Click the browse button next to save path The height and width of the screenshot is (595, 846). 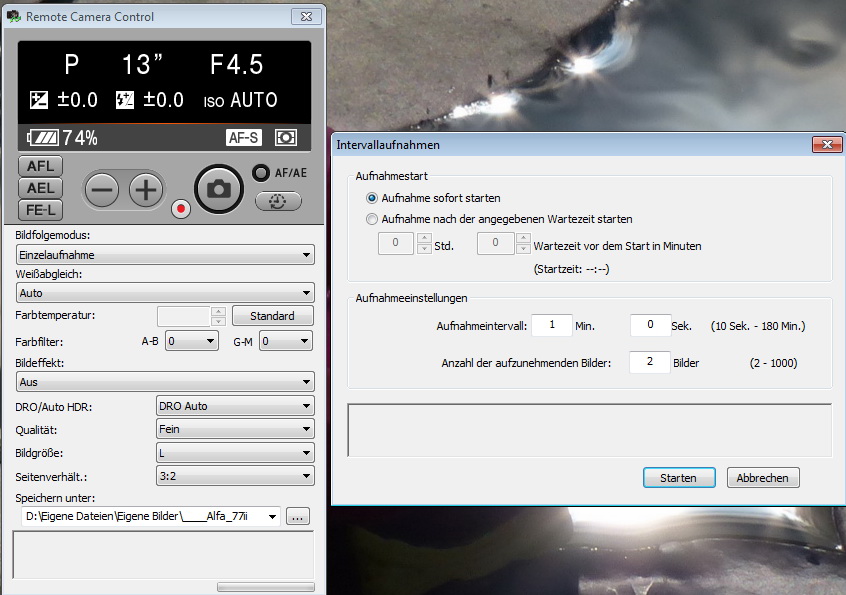298,517
